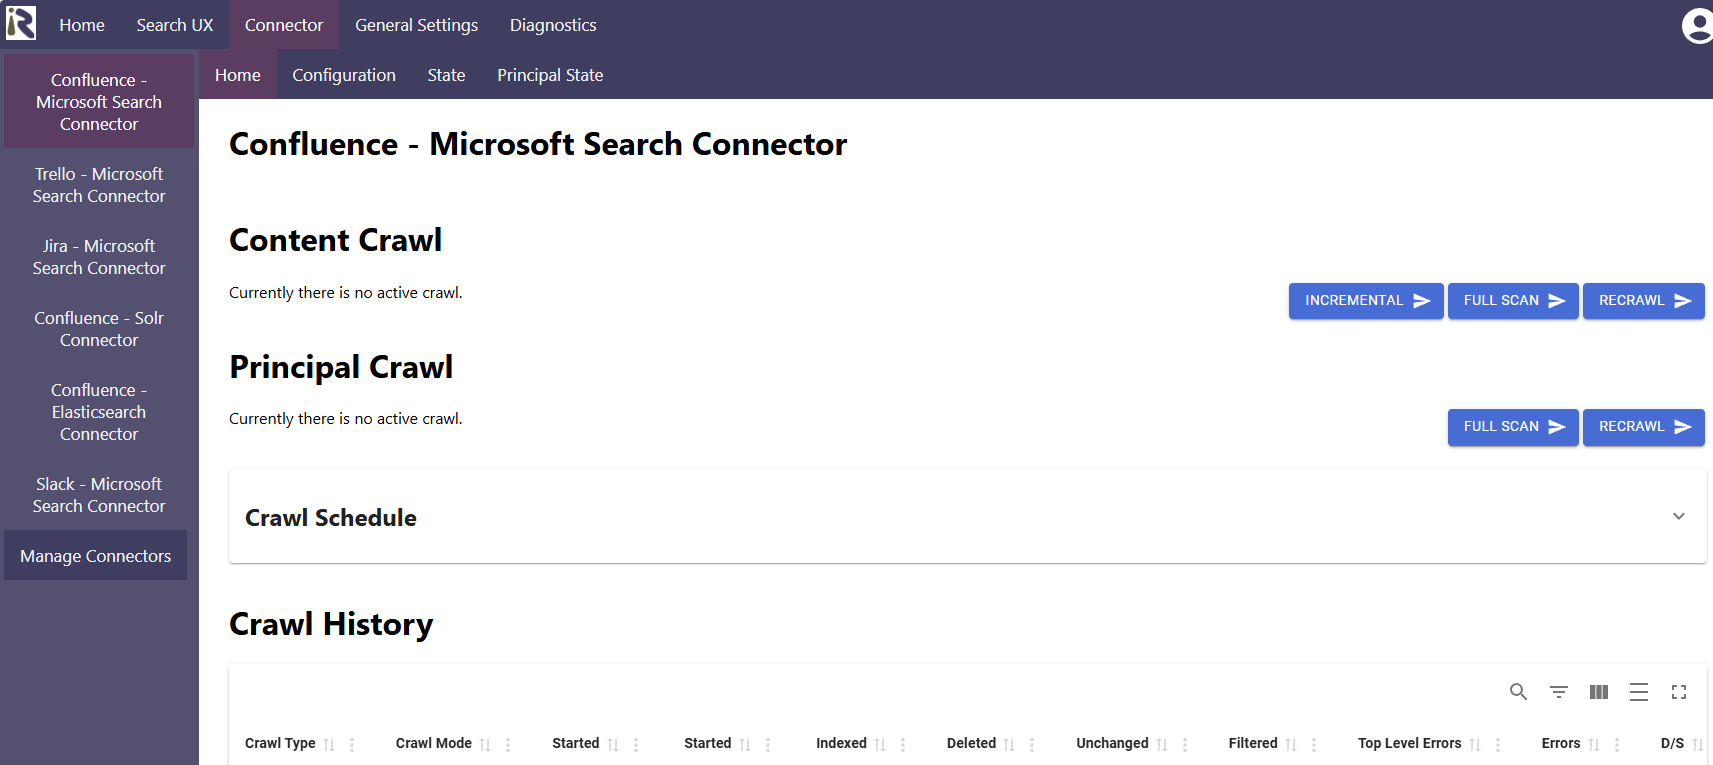Open search icon in Crawl History table

1518,692
